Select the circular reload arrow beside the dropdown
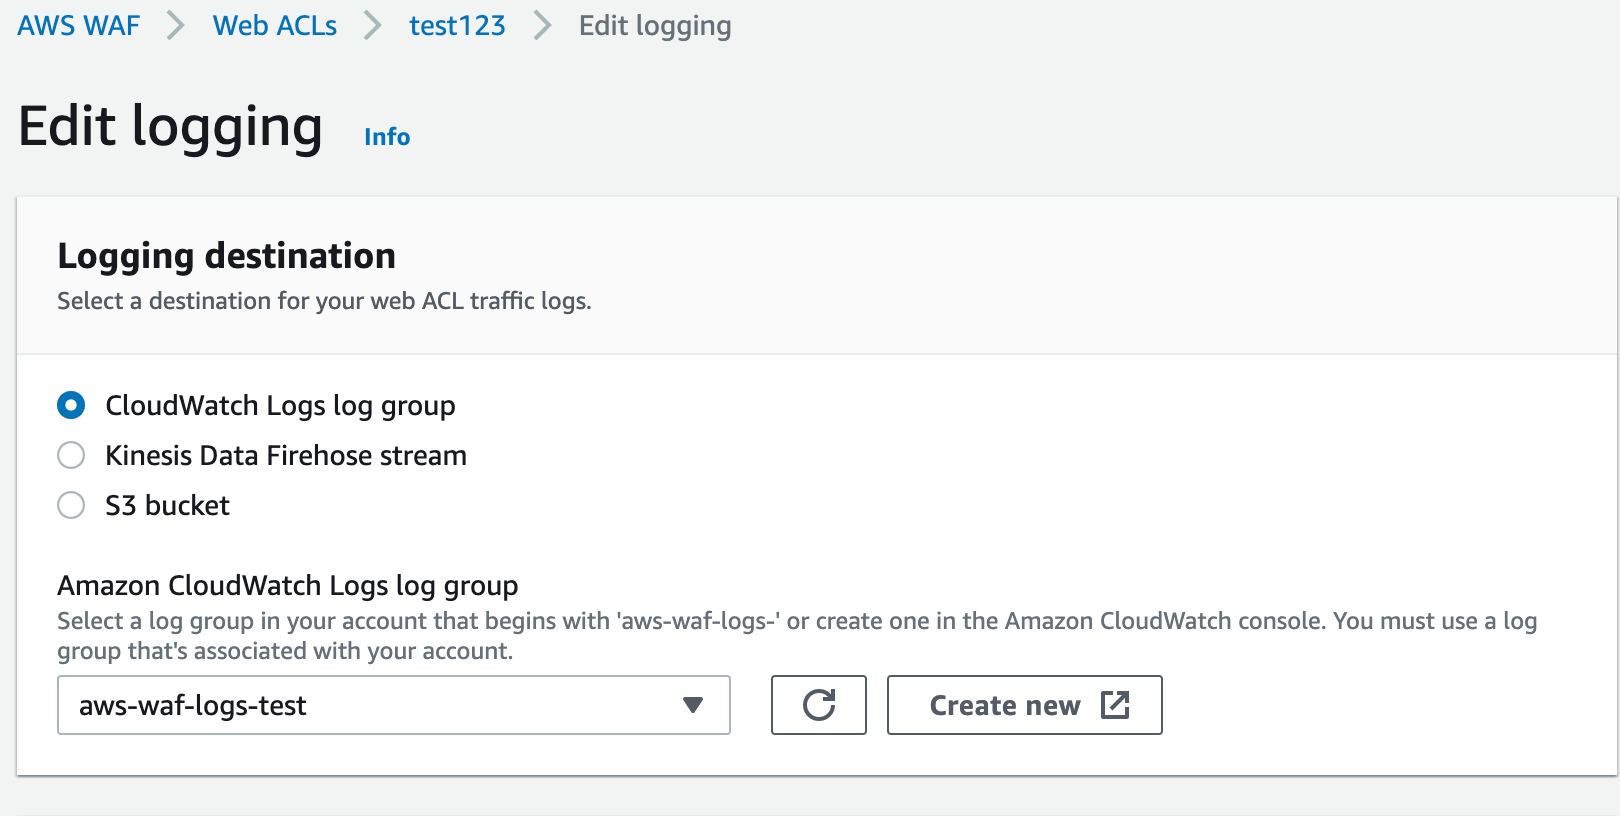 (x=818, y=705)
